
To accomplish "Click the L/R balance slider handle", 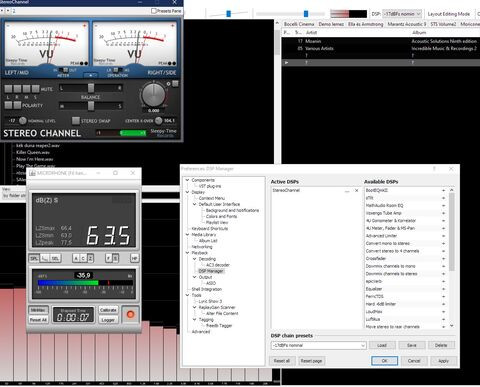I will (91, 88).
